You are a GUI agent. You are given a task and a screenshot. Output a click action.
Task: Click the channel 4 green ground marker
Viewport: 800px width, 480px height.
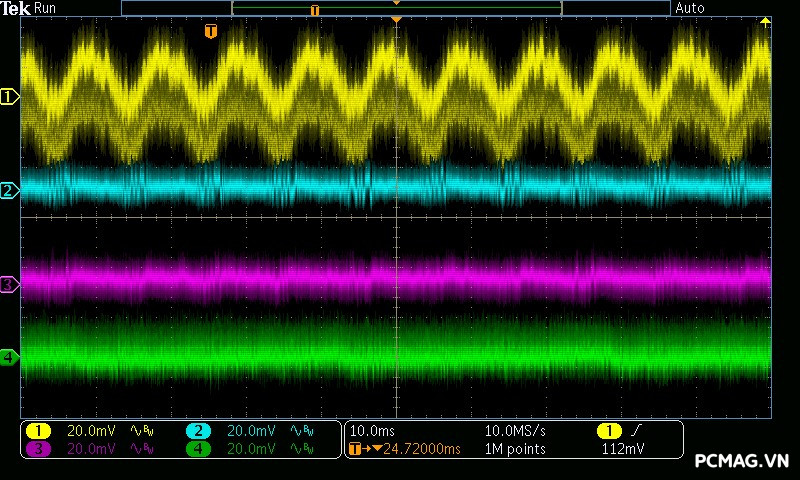point(9,357)
